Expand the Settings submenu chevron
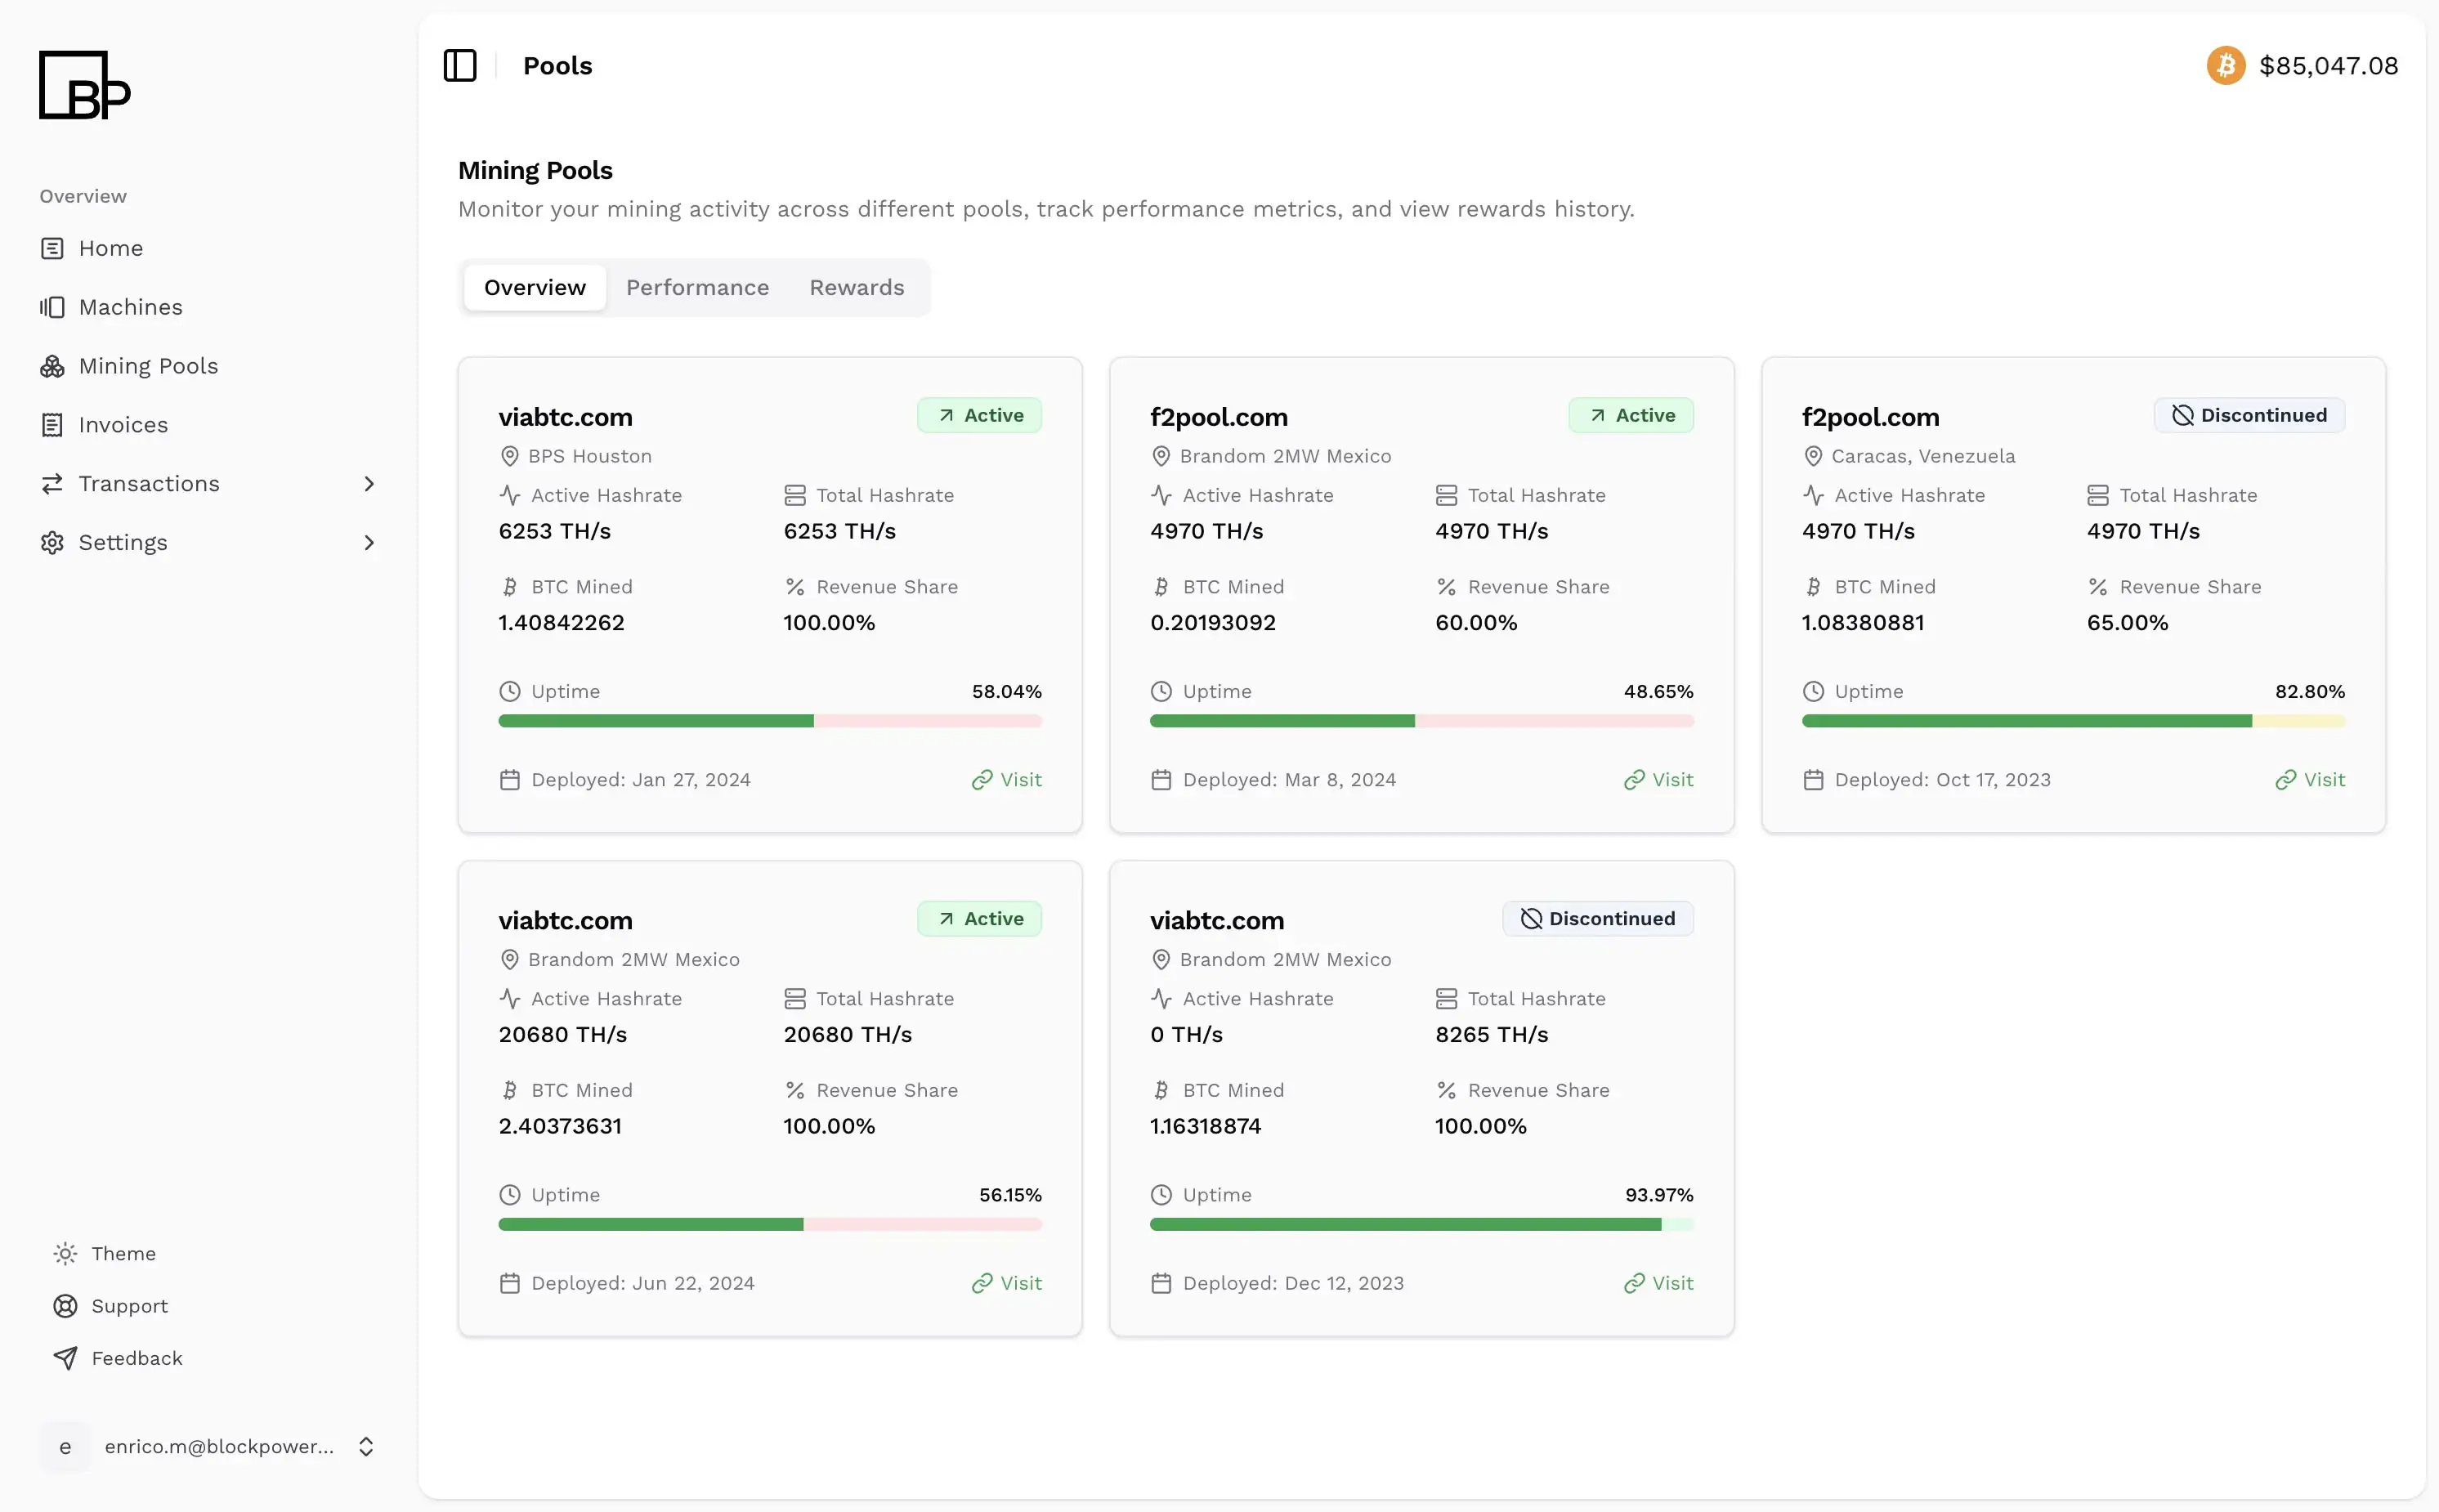The width and height of the screenshot is (2439, 1512). click(x=369, y=543)
